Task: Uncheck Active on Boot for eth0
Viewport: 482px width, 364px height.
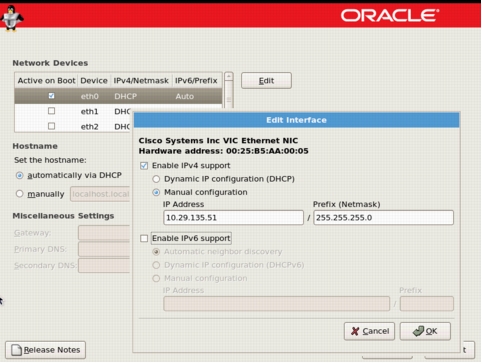Action: [x=51, y=96]
